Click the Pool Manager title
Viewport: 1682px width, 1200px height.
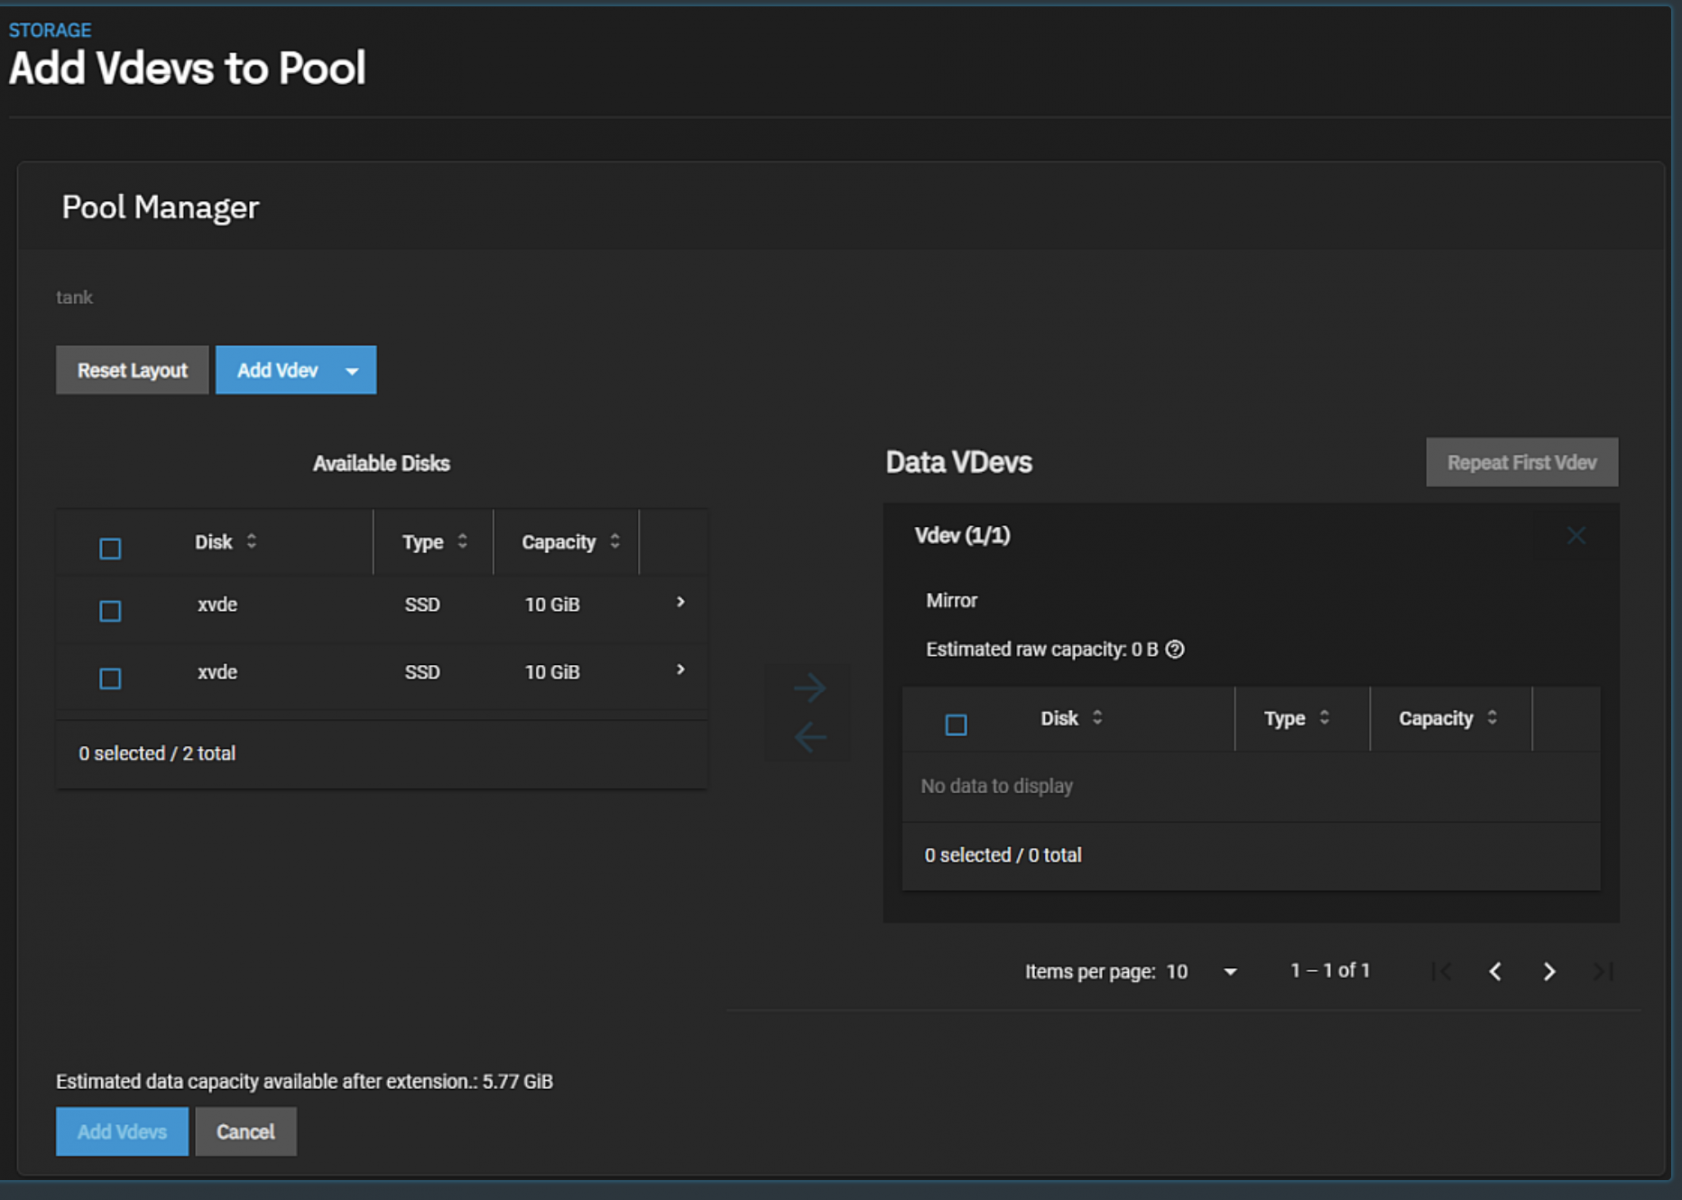tap(160, 207)
